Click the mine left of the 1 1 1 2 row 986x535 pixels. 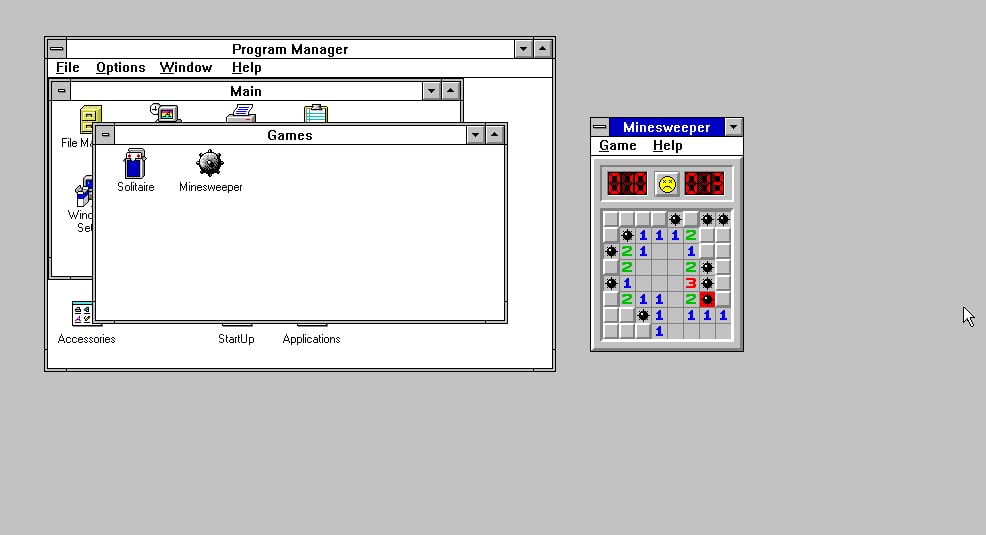tap(627, 236)
